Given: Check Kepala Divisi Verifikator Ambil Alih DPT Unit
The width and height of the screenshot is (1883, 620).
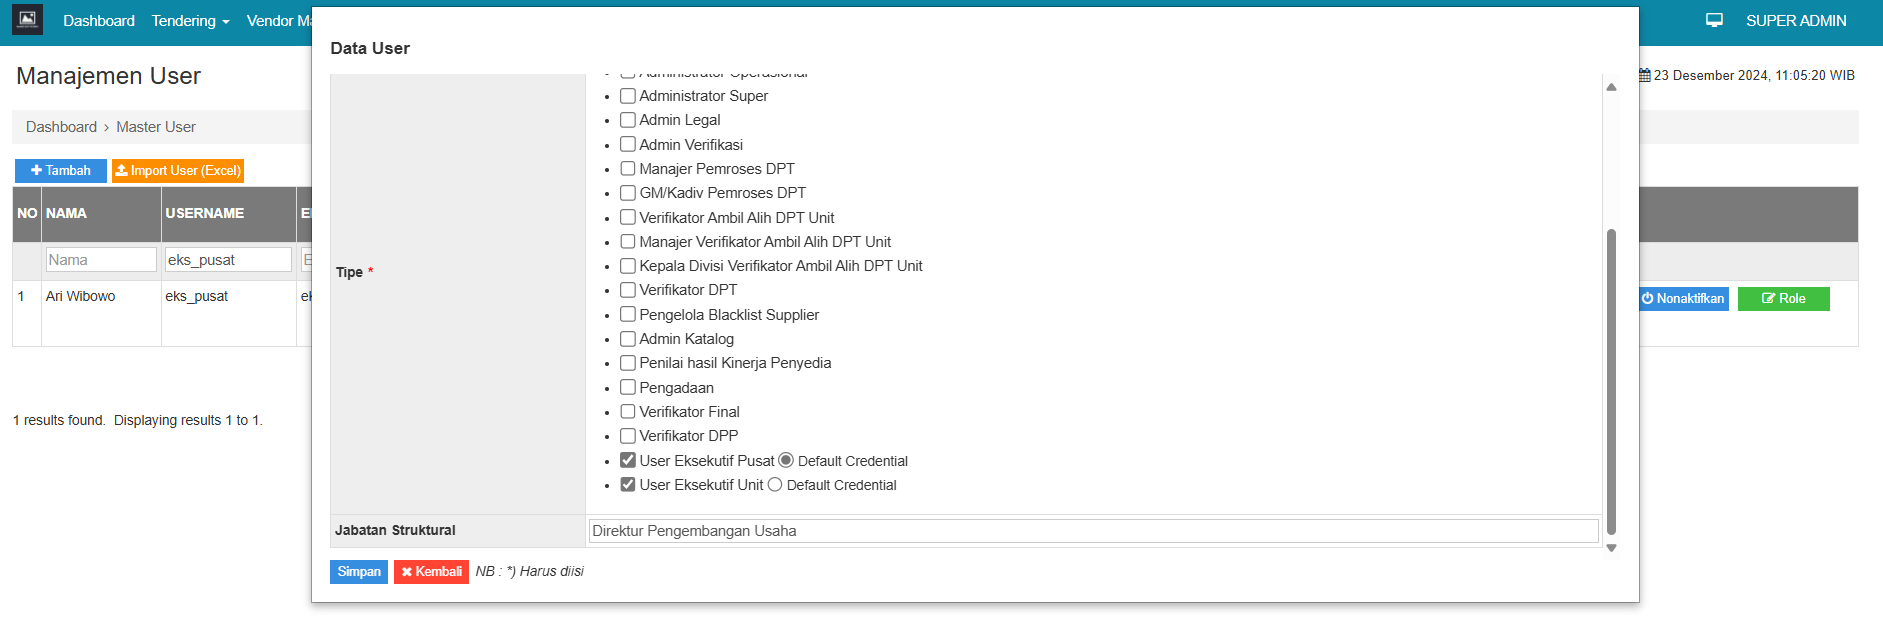Looking at the screenshot, I should click(628, 266).
